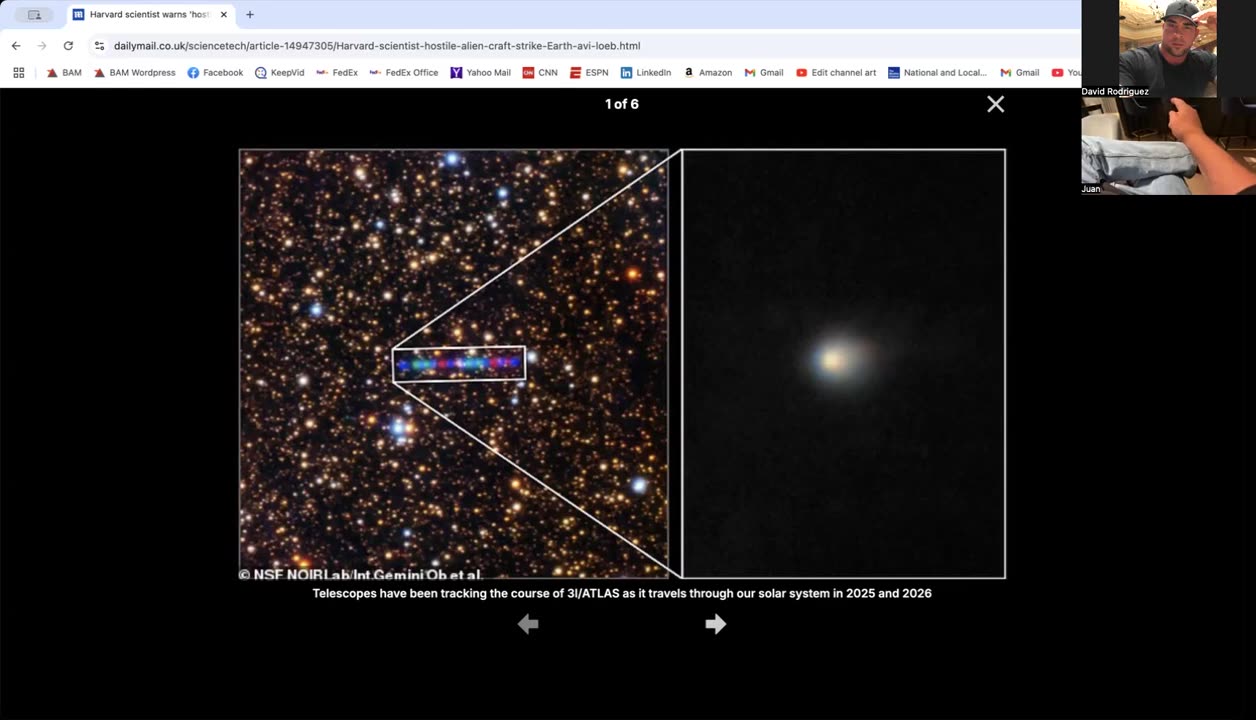Go forward in browser history
The width and height of the screenshot is (1256, 720).
pos(42,46)
